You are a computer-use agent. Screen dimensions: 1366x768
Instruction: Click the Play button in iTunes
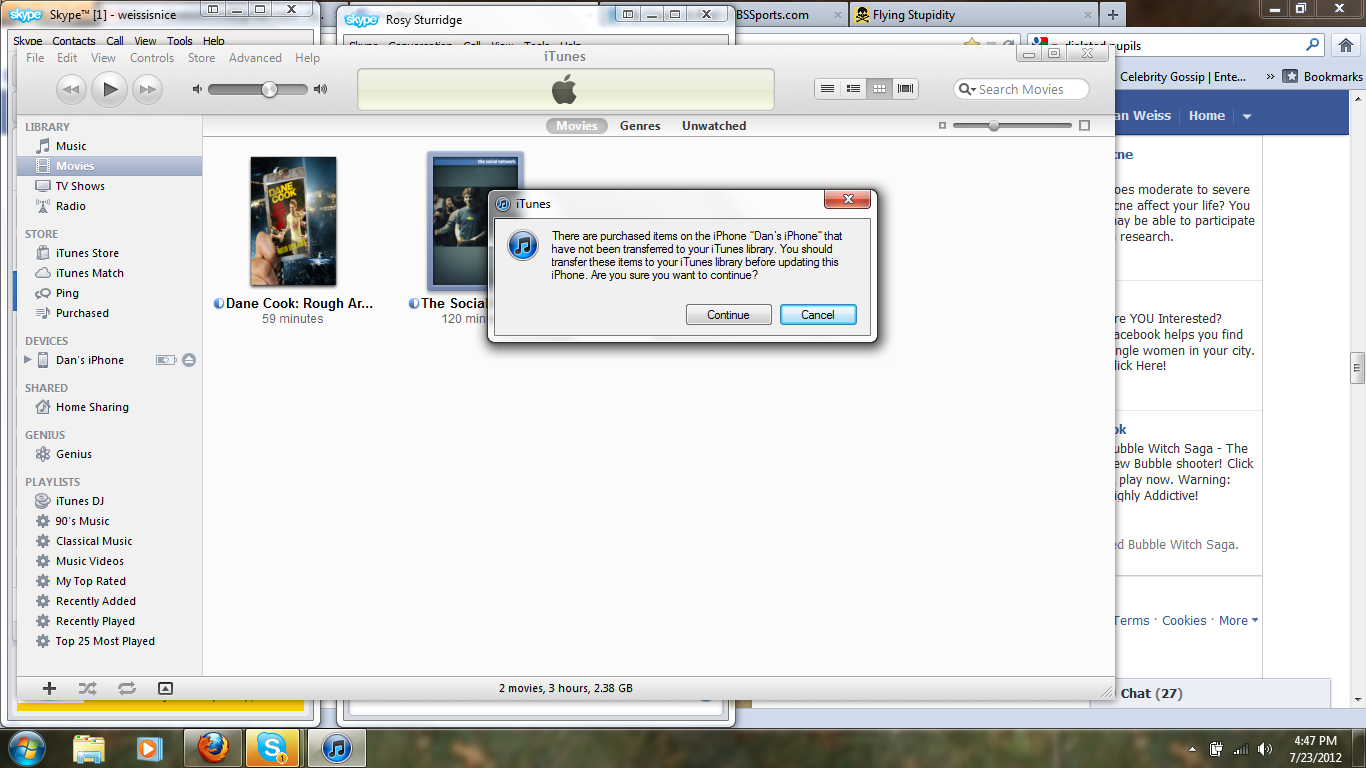(109, 89)
